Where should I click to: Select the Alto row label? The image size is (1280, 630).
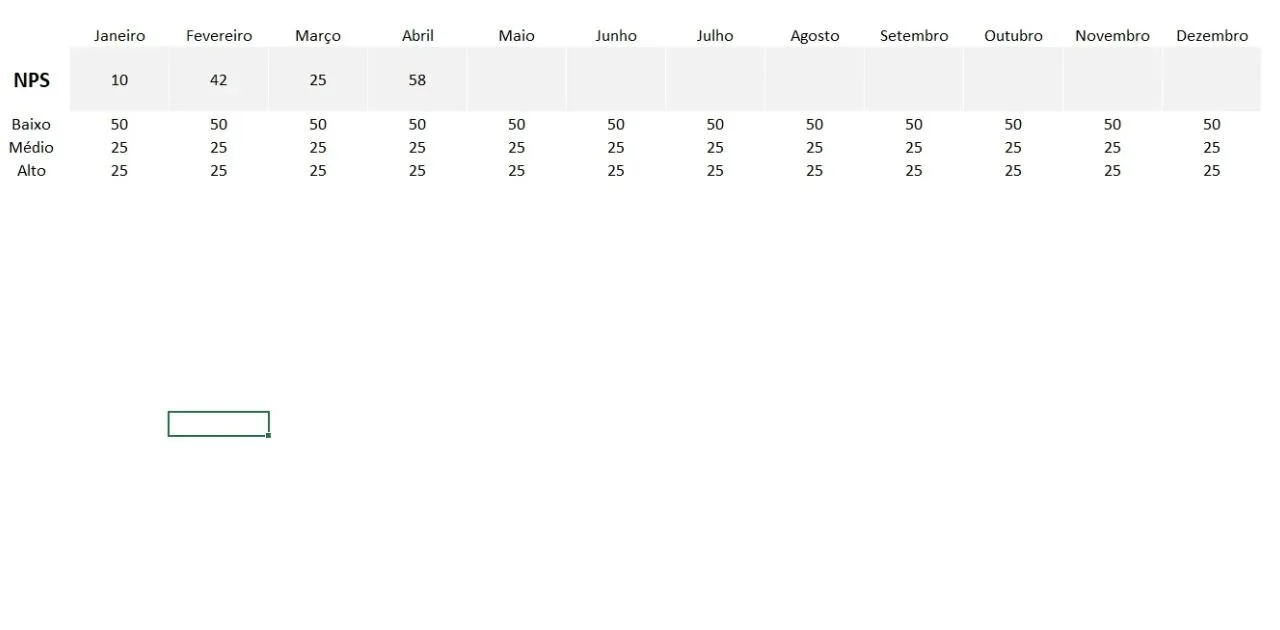coord(31,171)
